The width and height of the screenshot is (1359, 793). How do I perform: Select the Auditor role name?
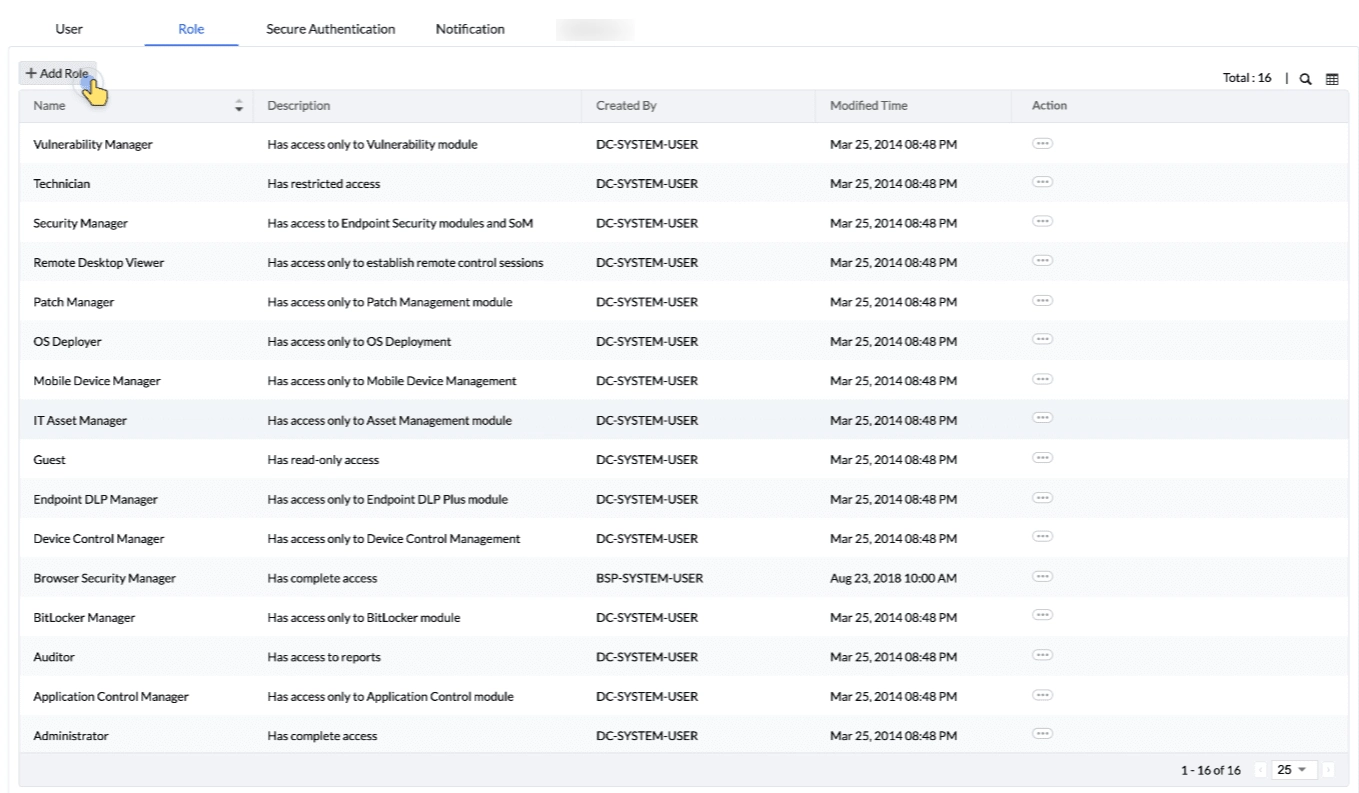coord(54,658)
